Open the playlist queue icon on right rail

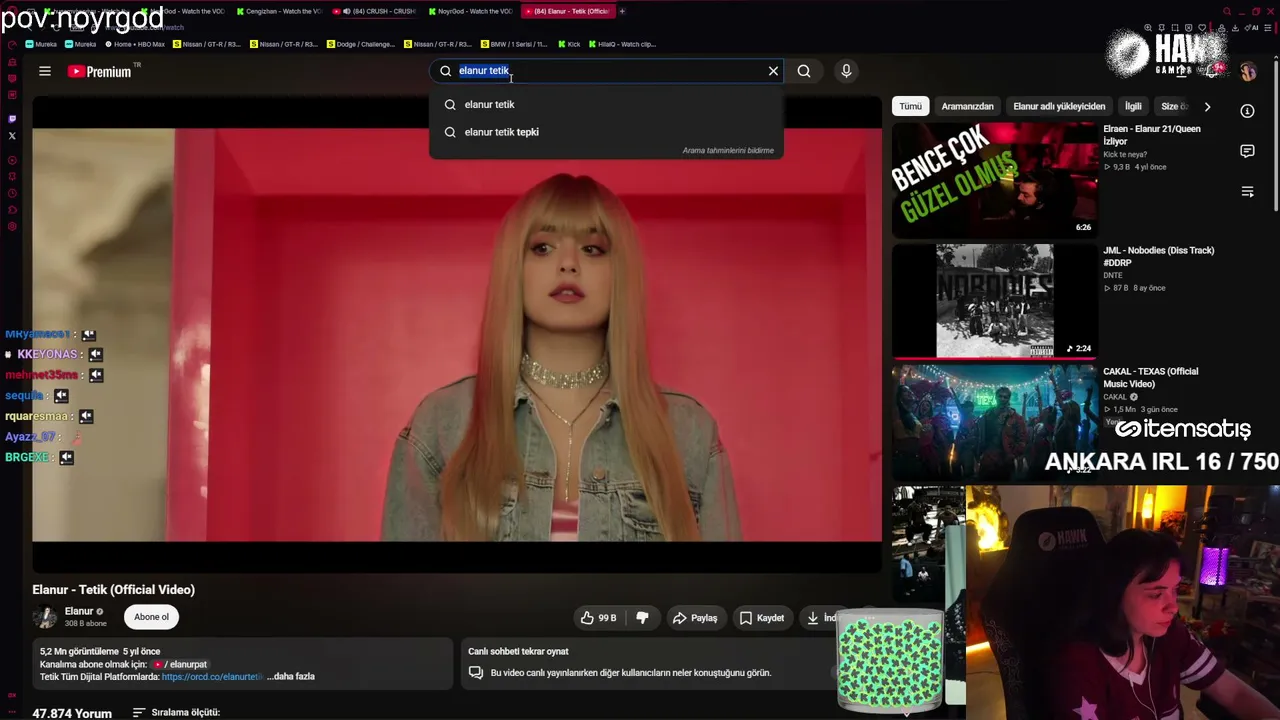(1247, 192)
